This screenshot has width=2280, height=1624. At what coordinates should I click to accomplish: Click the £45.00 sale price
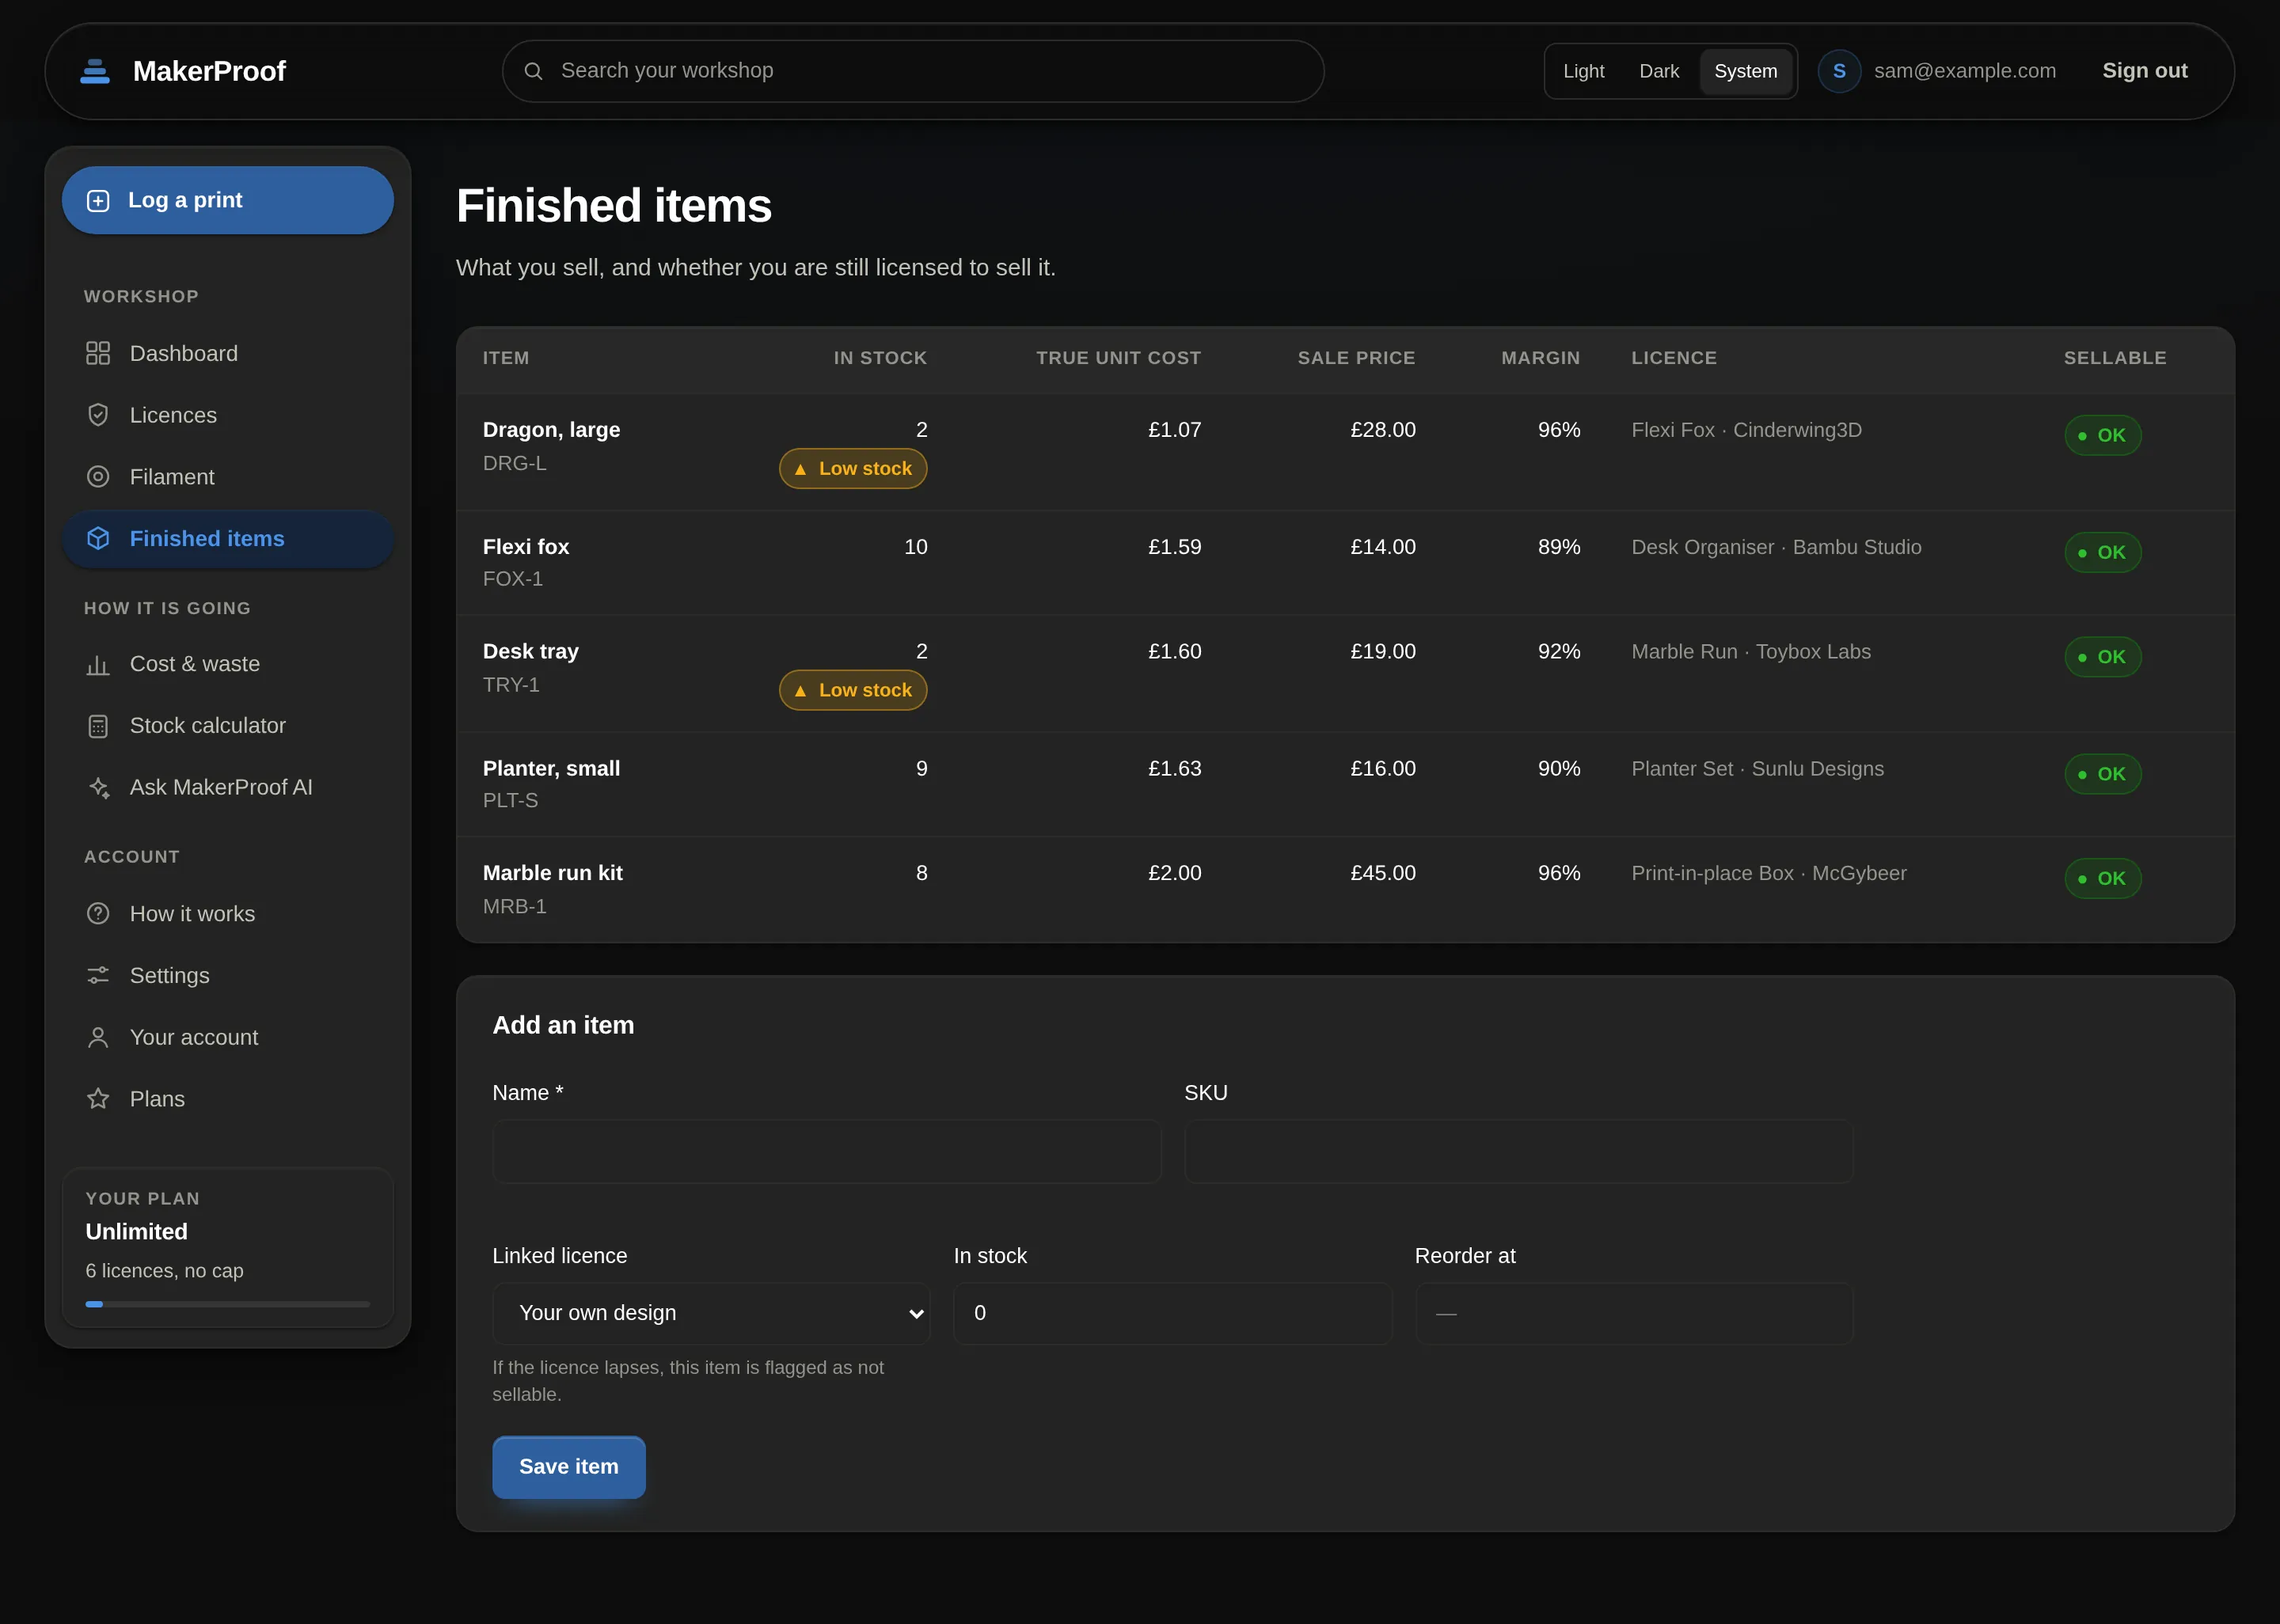pyautogui.click(x=1383, y=873)
